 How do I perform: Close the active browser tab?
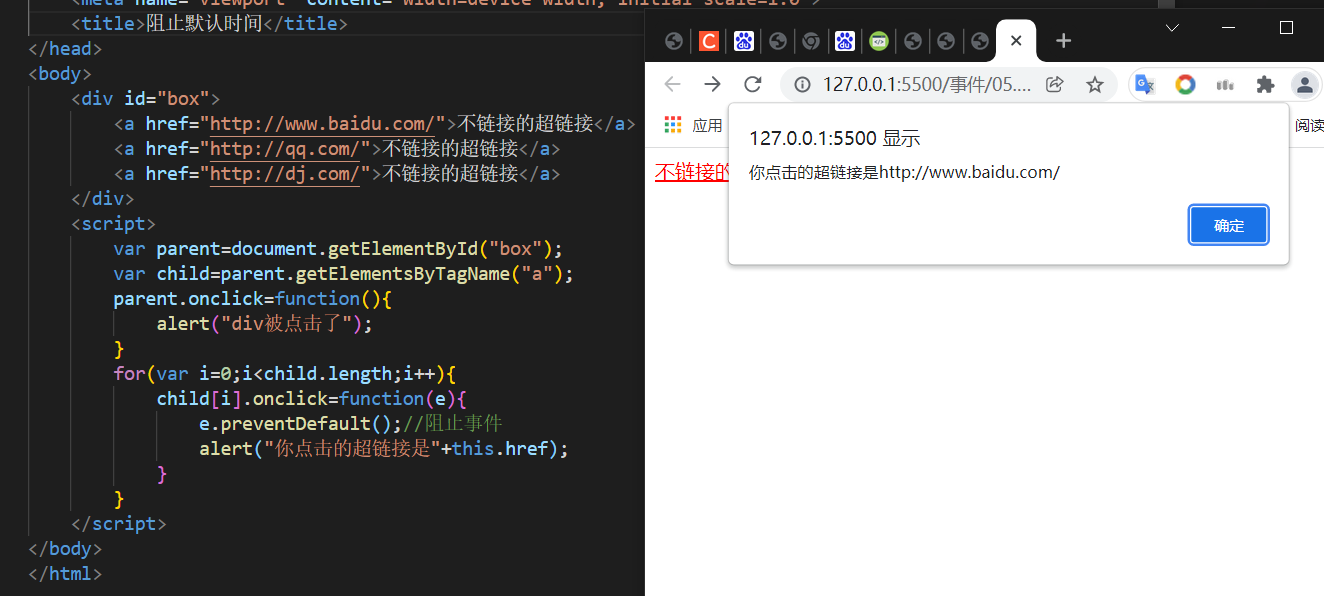pyautogui.click(x=1016, y=41)
